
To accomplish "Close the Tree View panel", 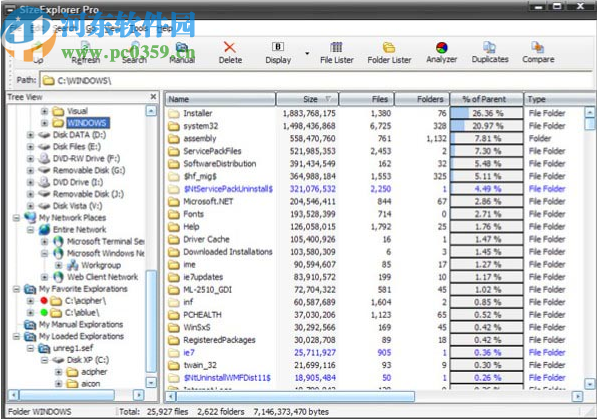I will tap(153, 97).
